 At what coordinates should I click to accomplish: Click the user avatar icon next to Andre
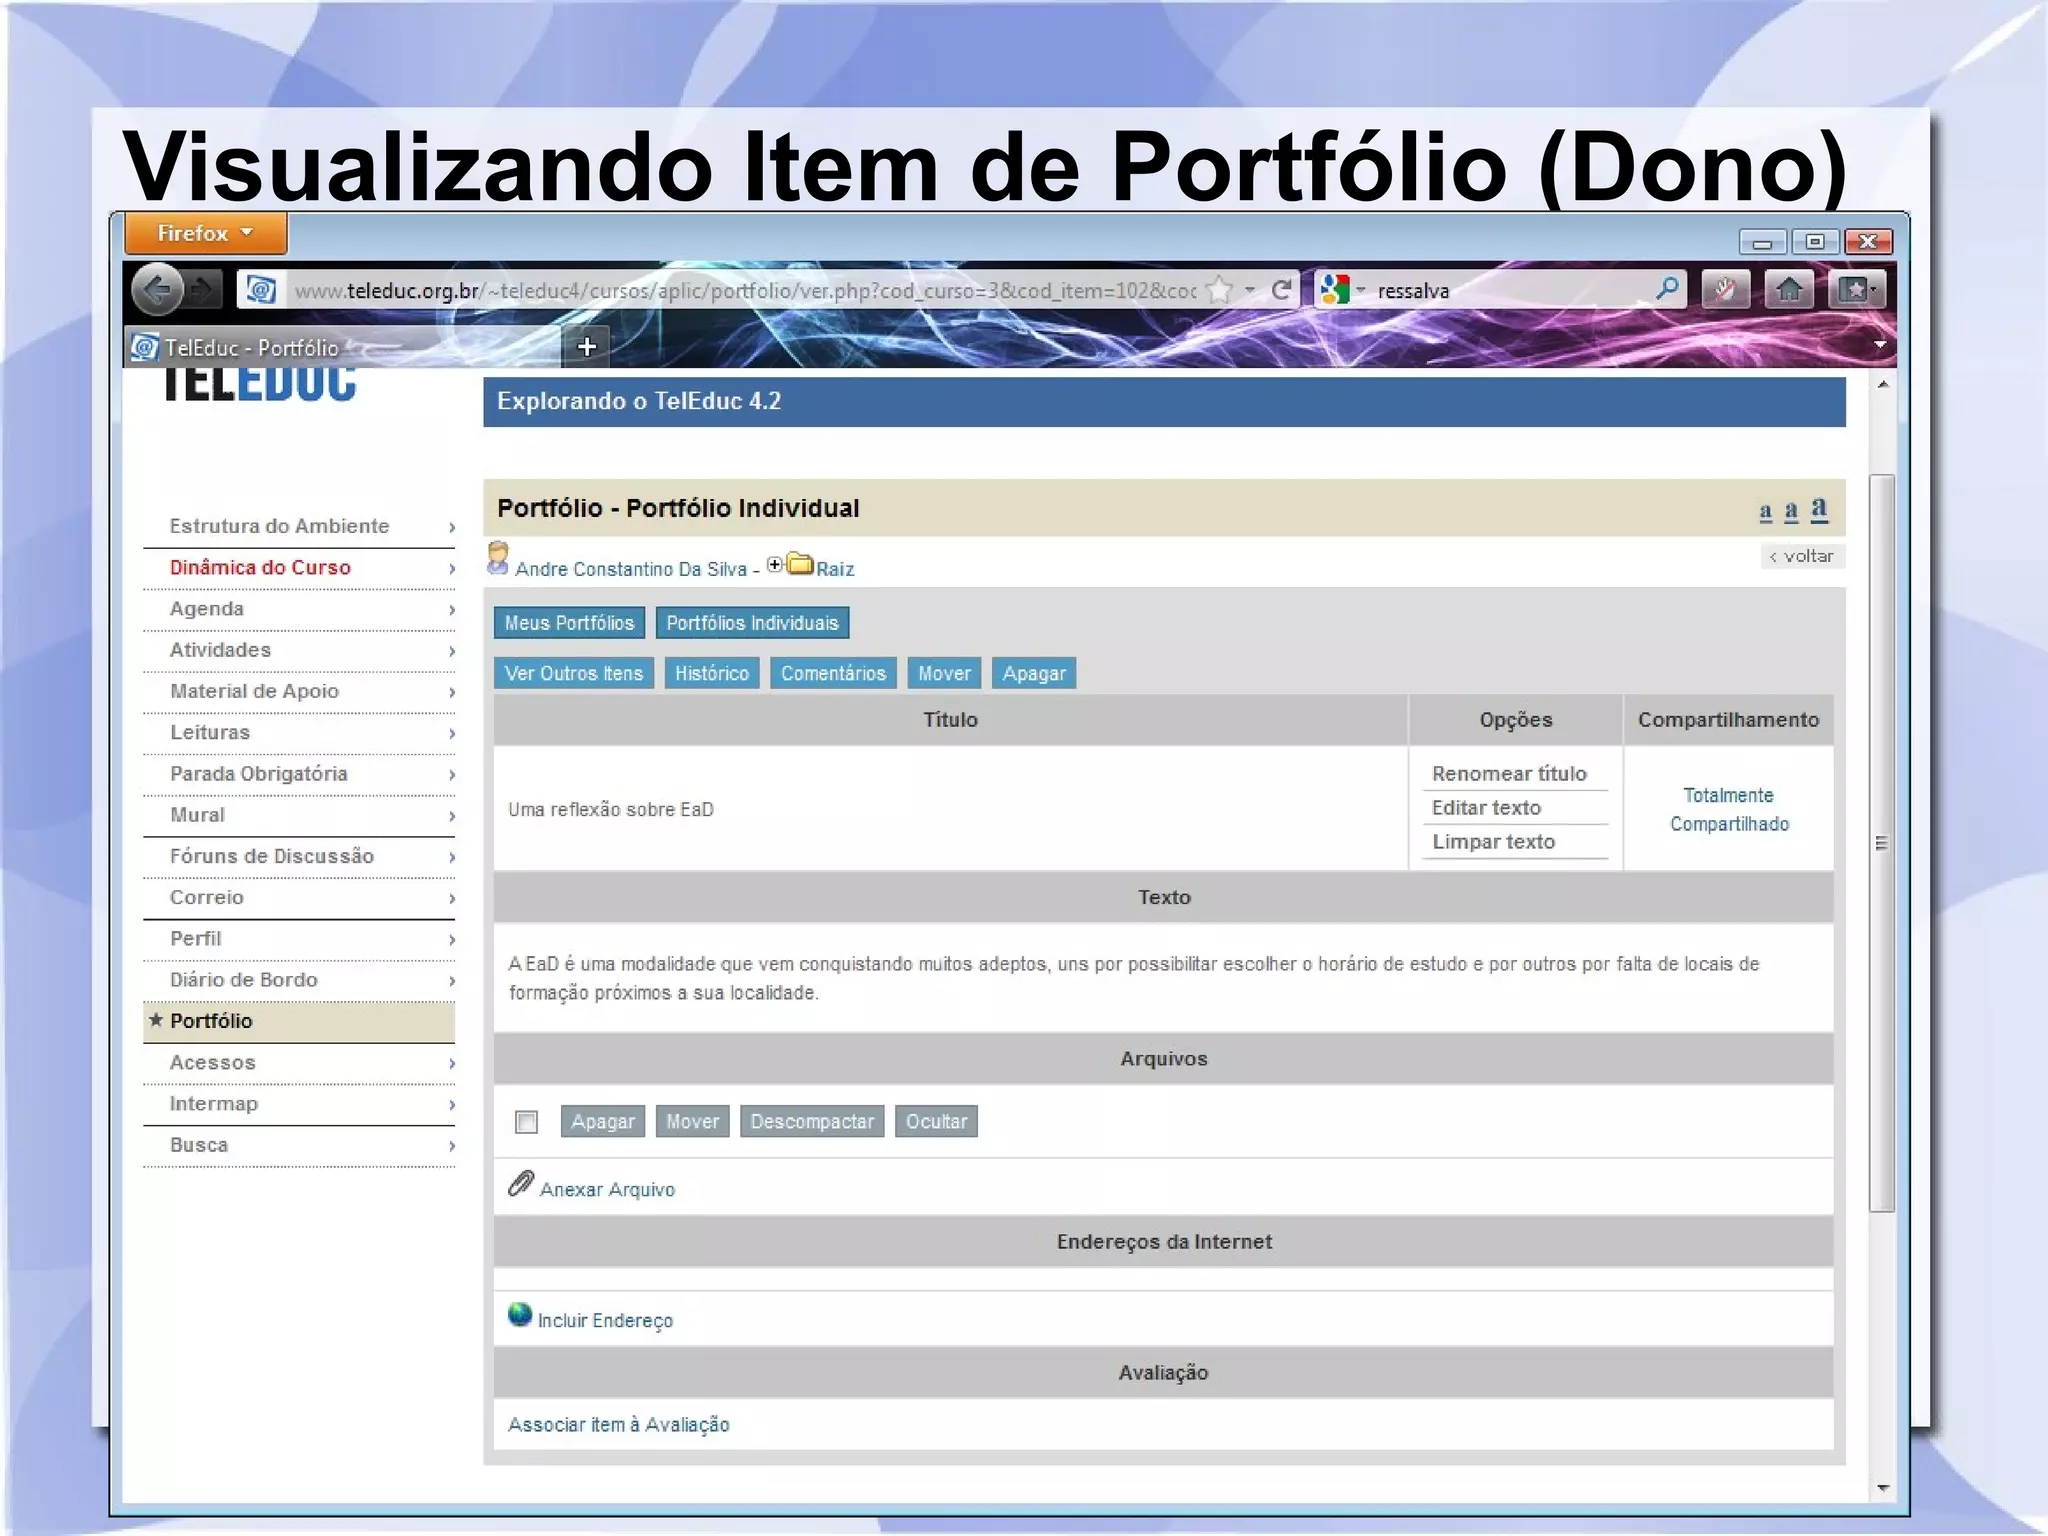click(498, 559)
